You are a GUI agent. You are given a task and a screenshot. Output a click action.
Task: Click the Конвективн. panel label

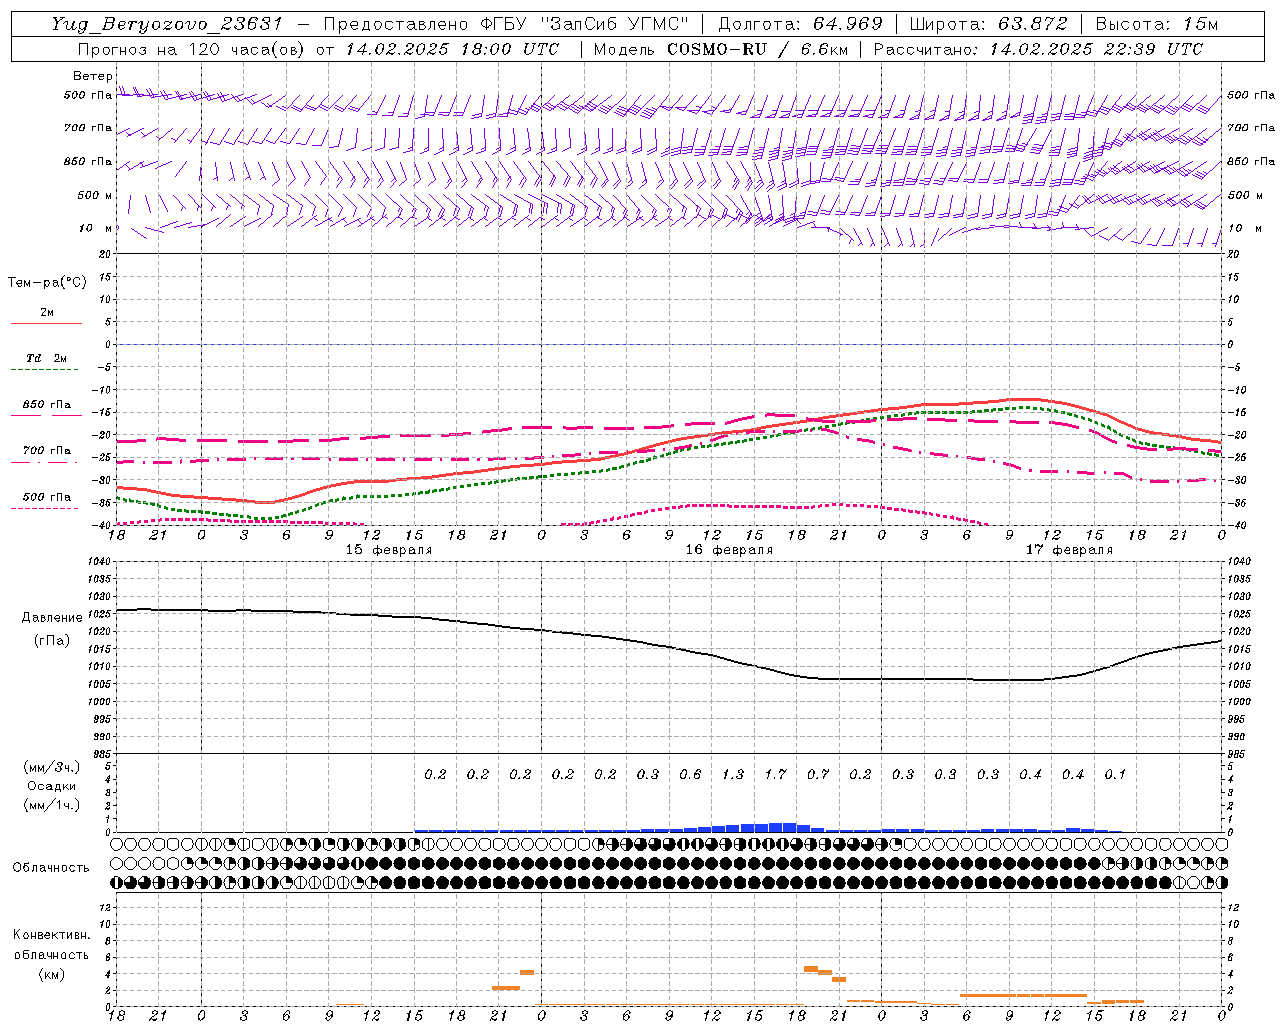[52, 935]
